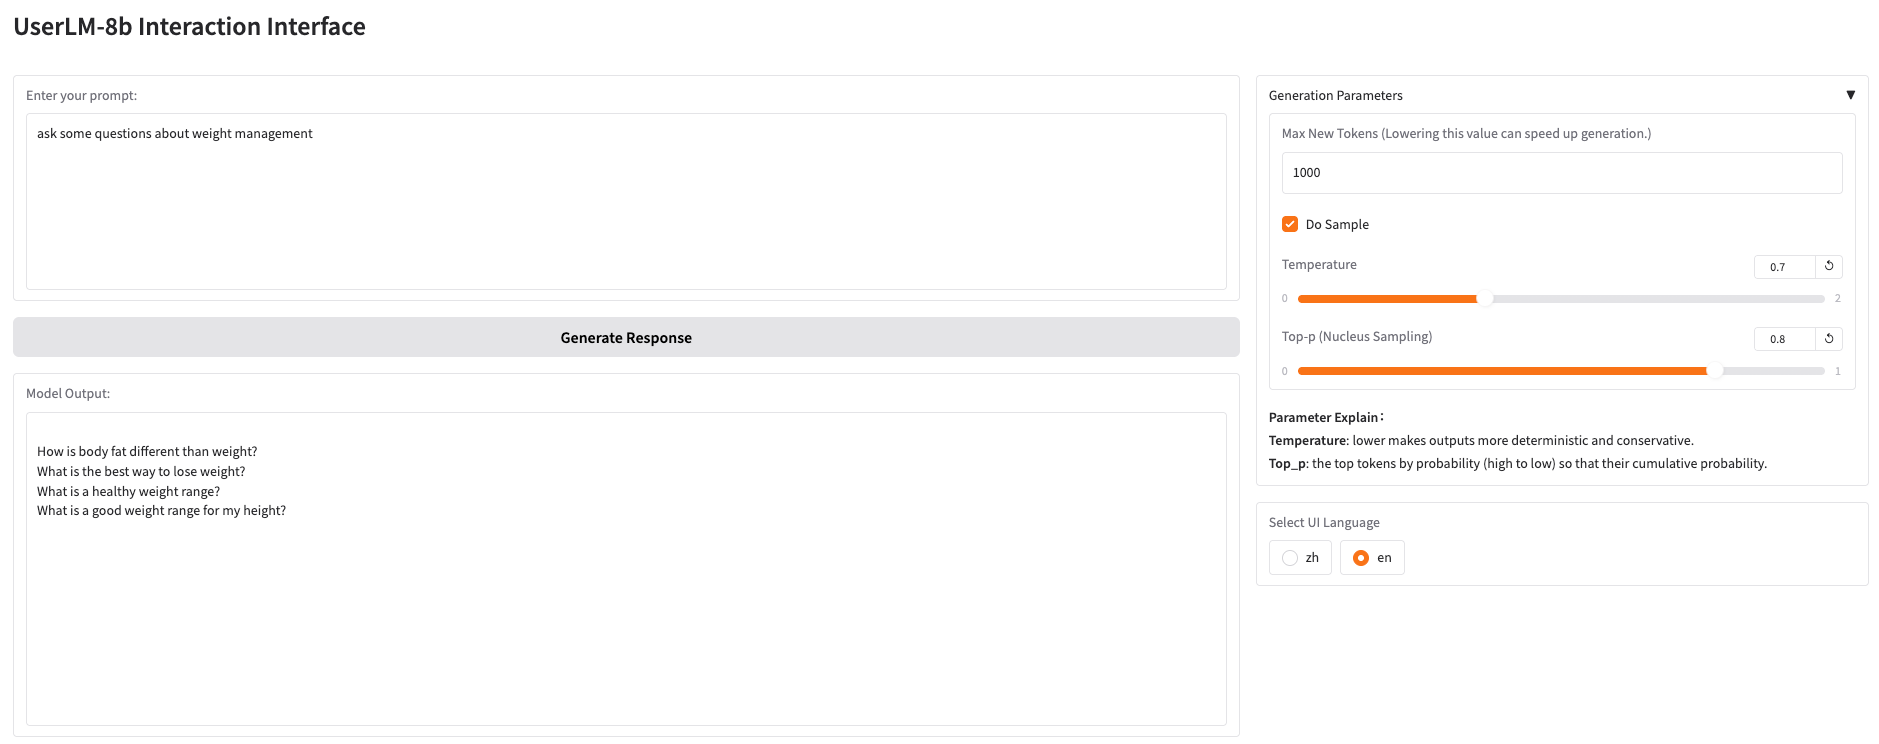Image resolution: width=1879 pixels, height=744 pixels.
Task: Click the Max New Tokens input field
Action: click(x=1561, y=173)
